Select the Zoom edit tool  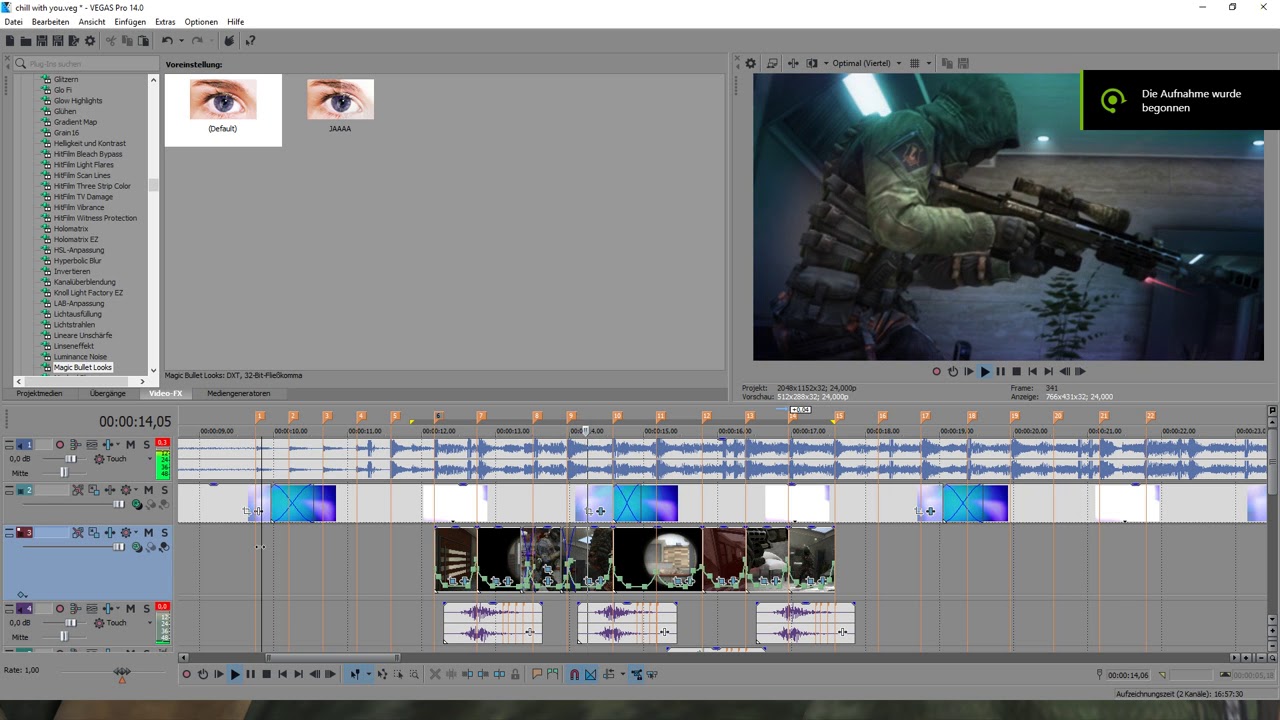coord(414,674)
